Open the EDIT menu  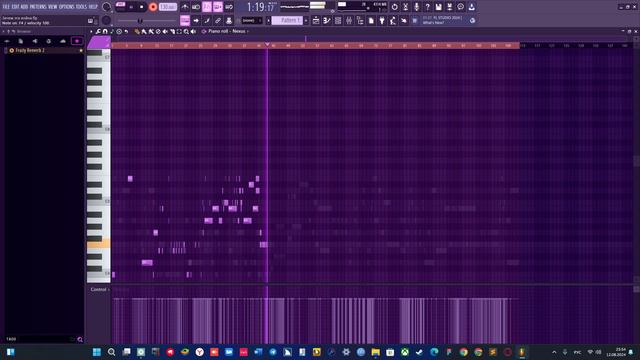(15, 7)
